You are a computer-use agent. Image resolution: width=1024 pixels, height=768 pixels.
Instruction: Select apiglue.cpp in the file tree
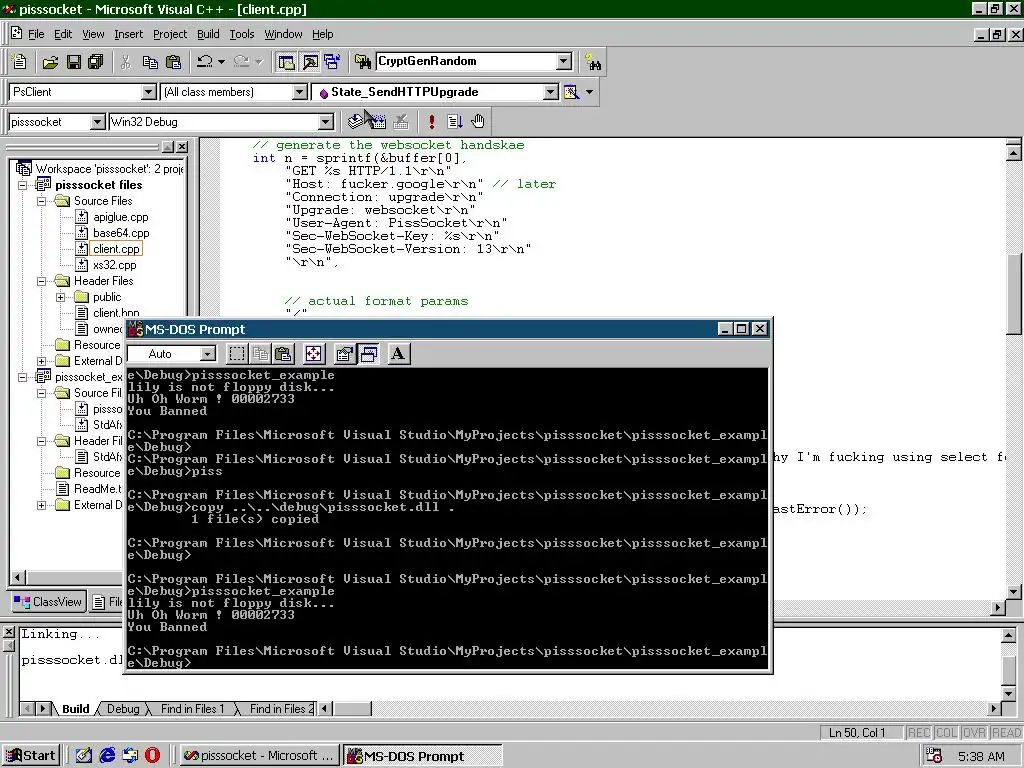click(x=120, y=217)
